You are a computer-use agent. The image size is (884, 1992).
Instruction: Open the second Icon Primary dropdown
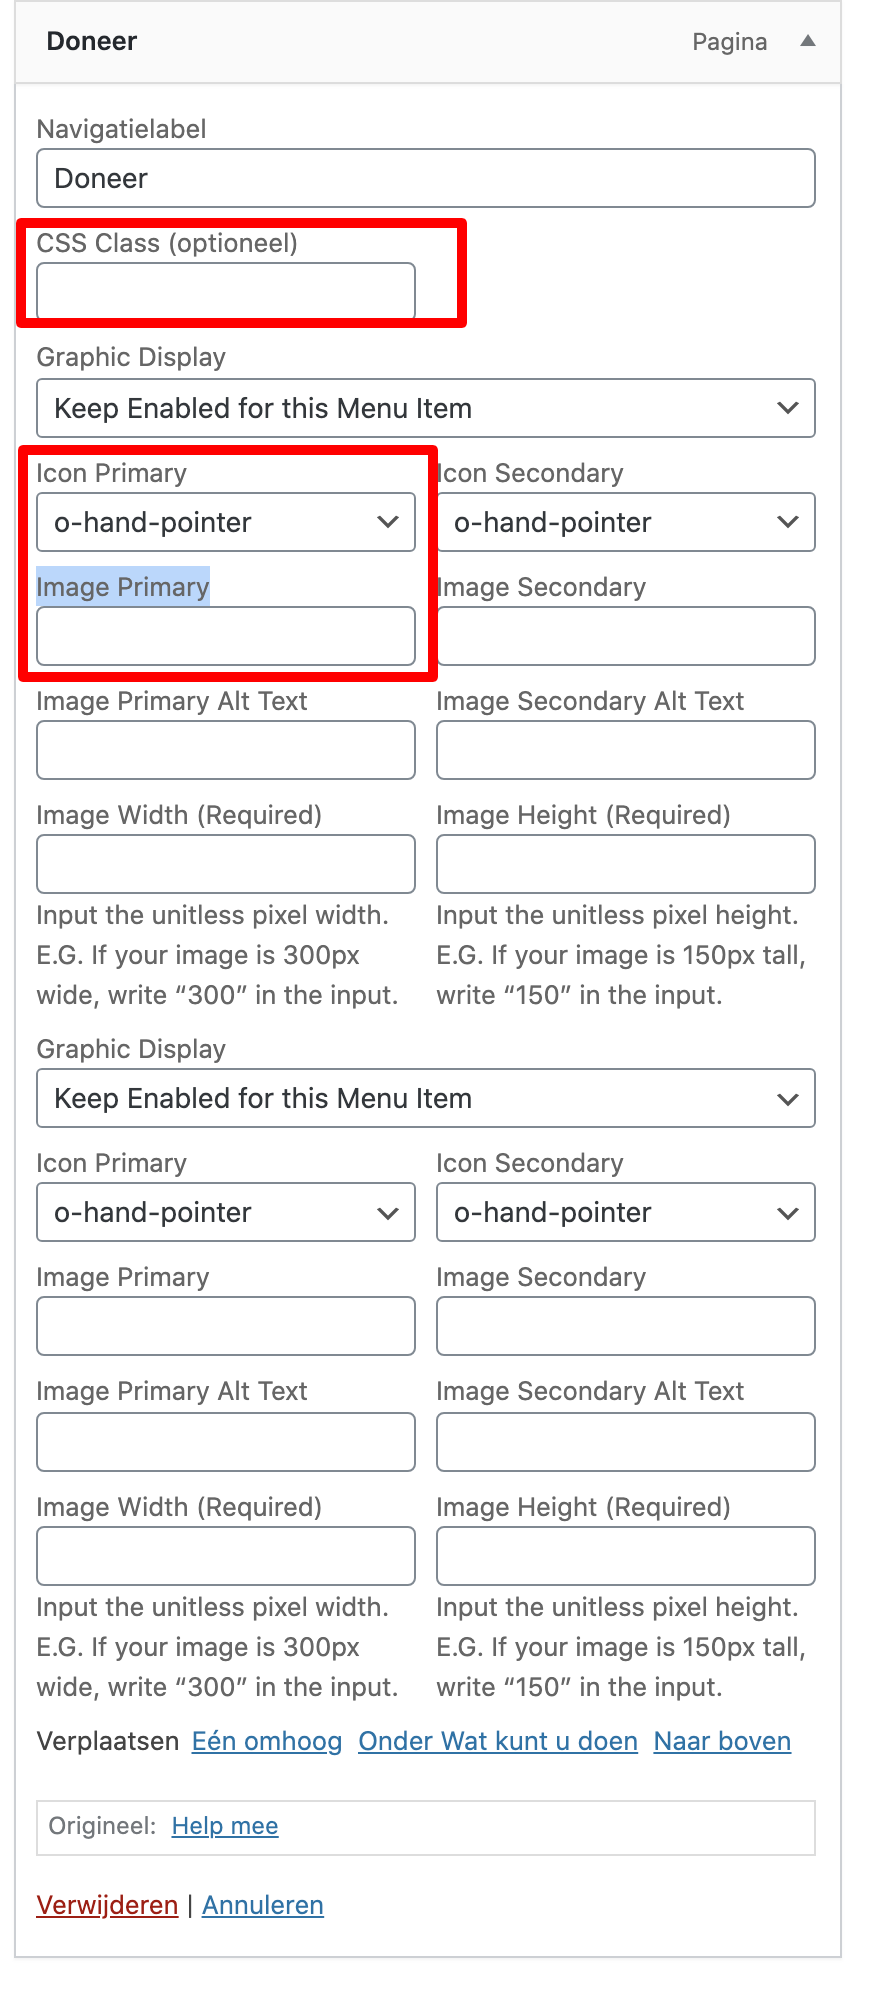click(x=226, y=1212)
